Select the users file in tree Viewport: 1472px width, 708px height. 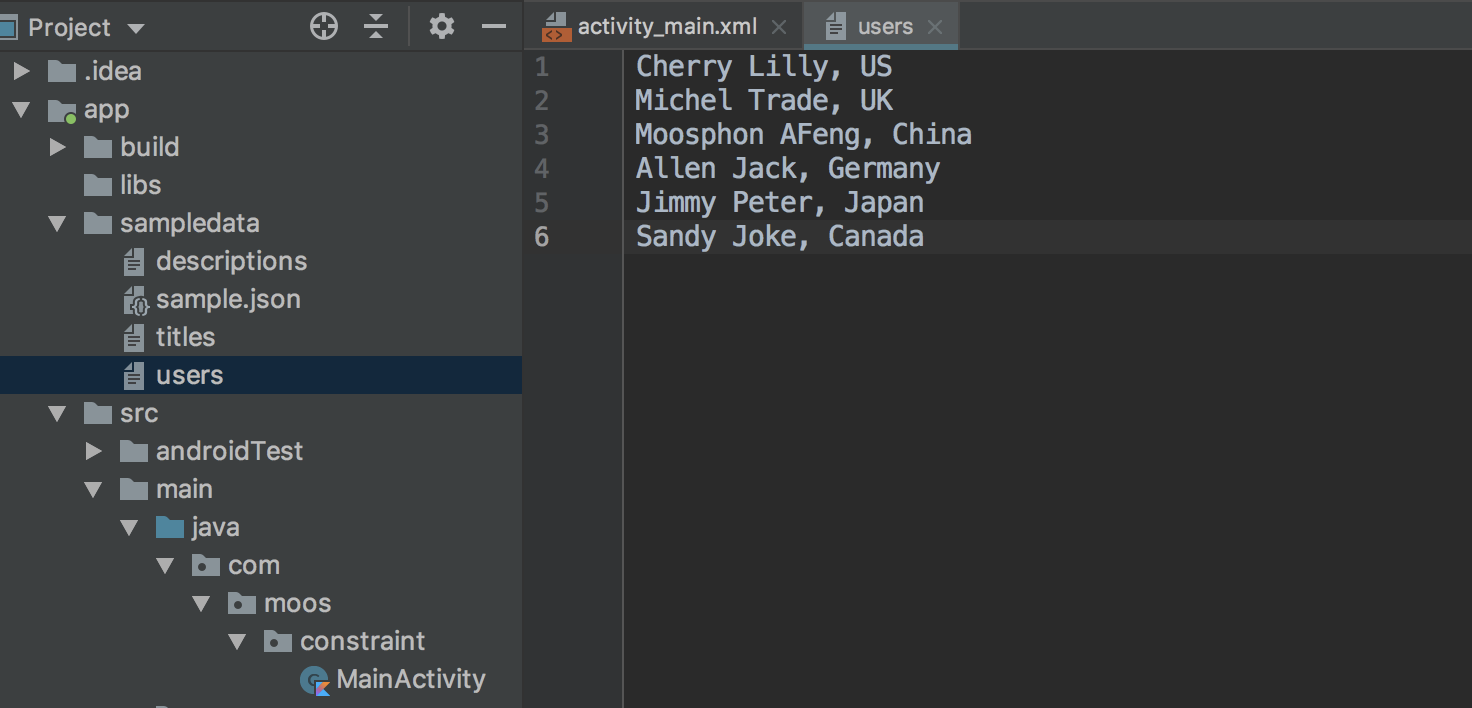point(189,375)
